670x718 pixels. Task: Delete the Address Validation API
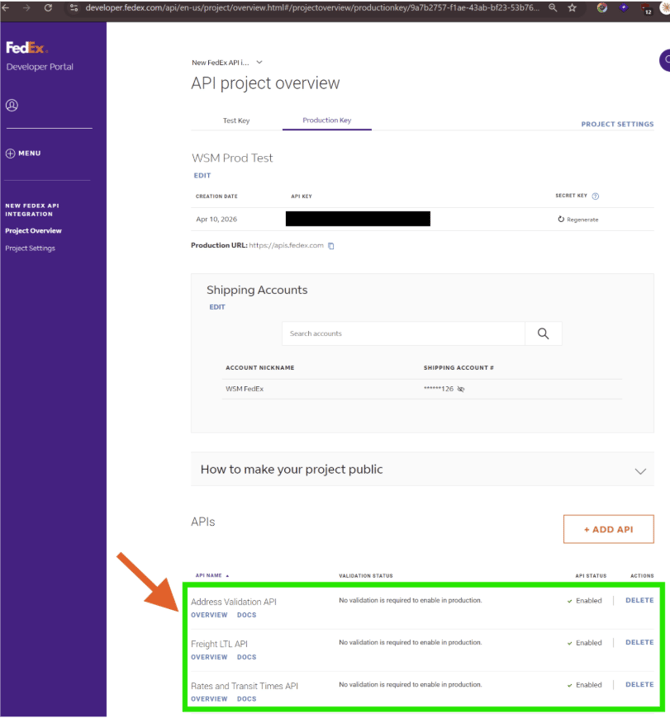click(x=639, y=600)
